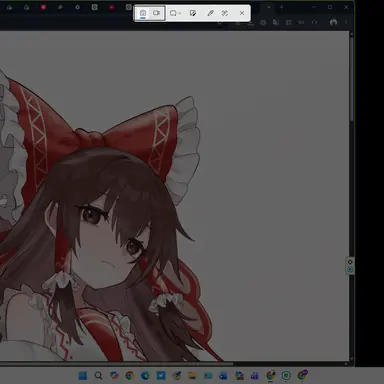Open the browser profile avatar
The width and height of the screenshot is (384, 384).
coord(333,22)
